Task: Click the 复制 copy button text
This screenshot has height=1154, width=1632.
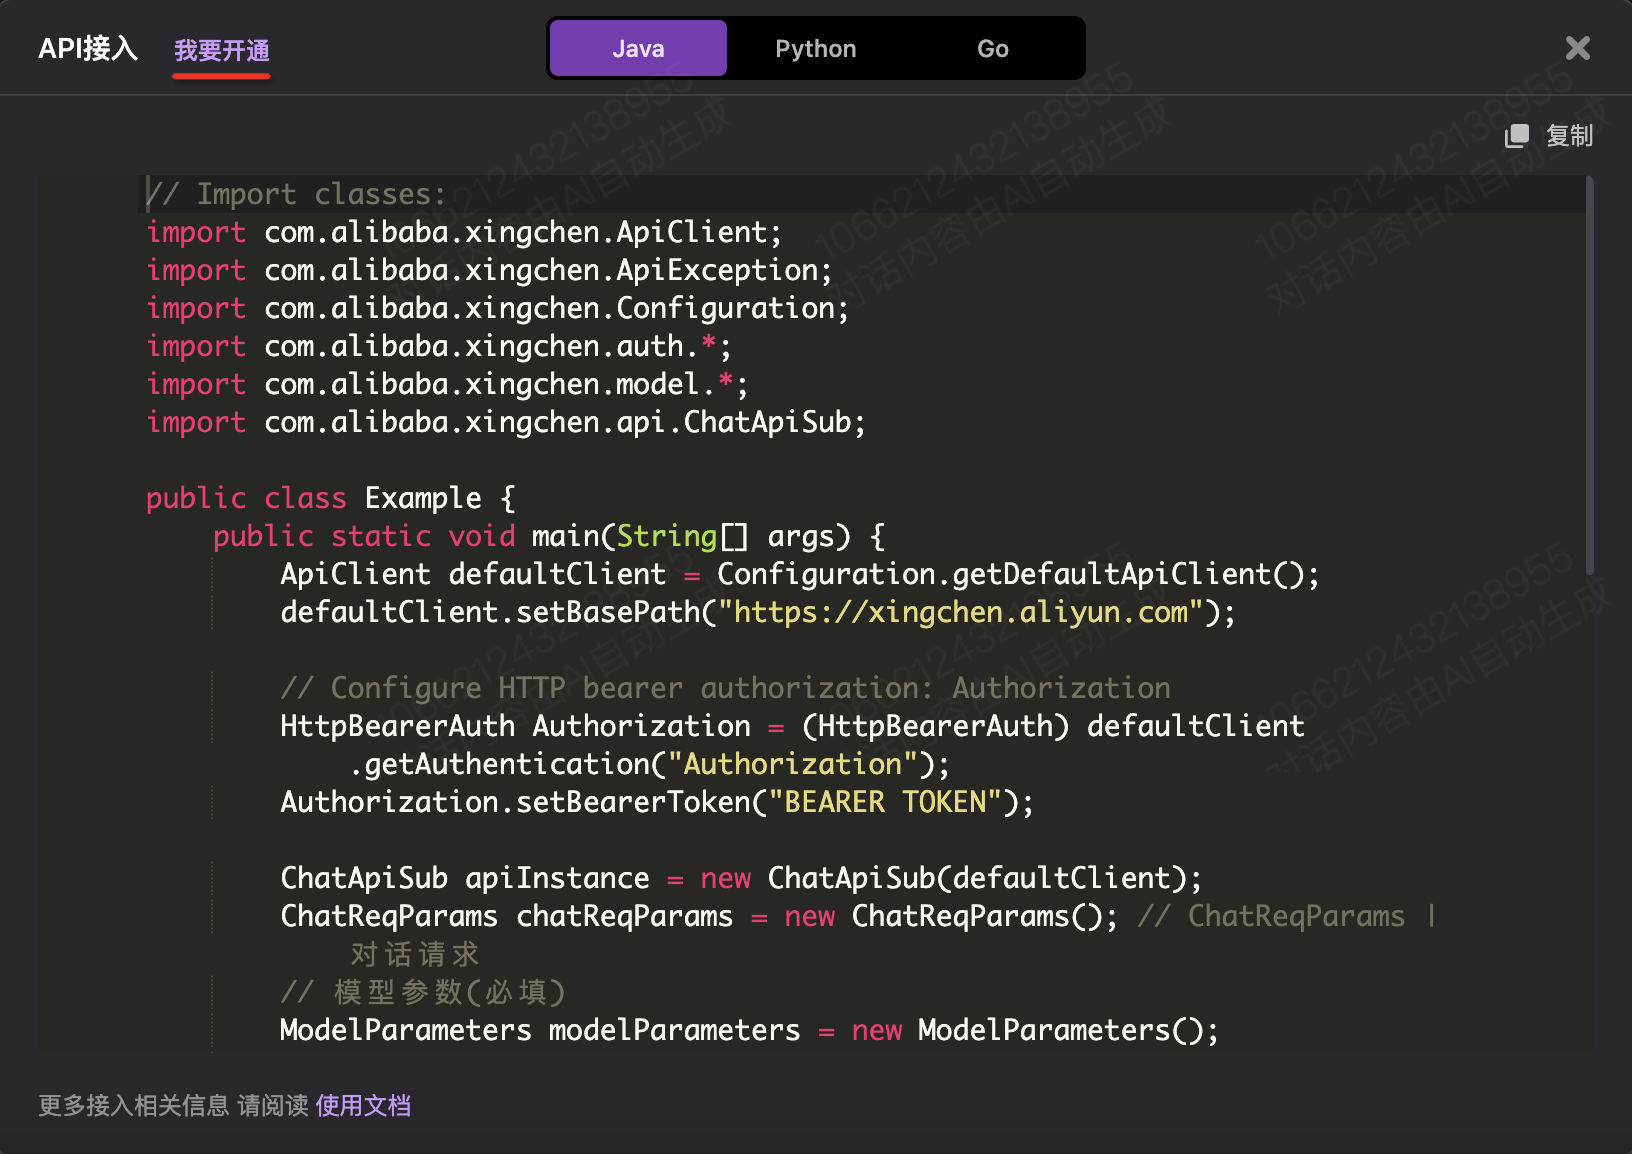Action: [1569, 136]
